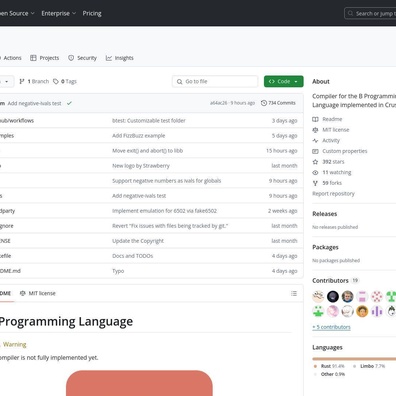Open the Releases heading link
396x396 pixels.
(x=324, y=214)
